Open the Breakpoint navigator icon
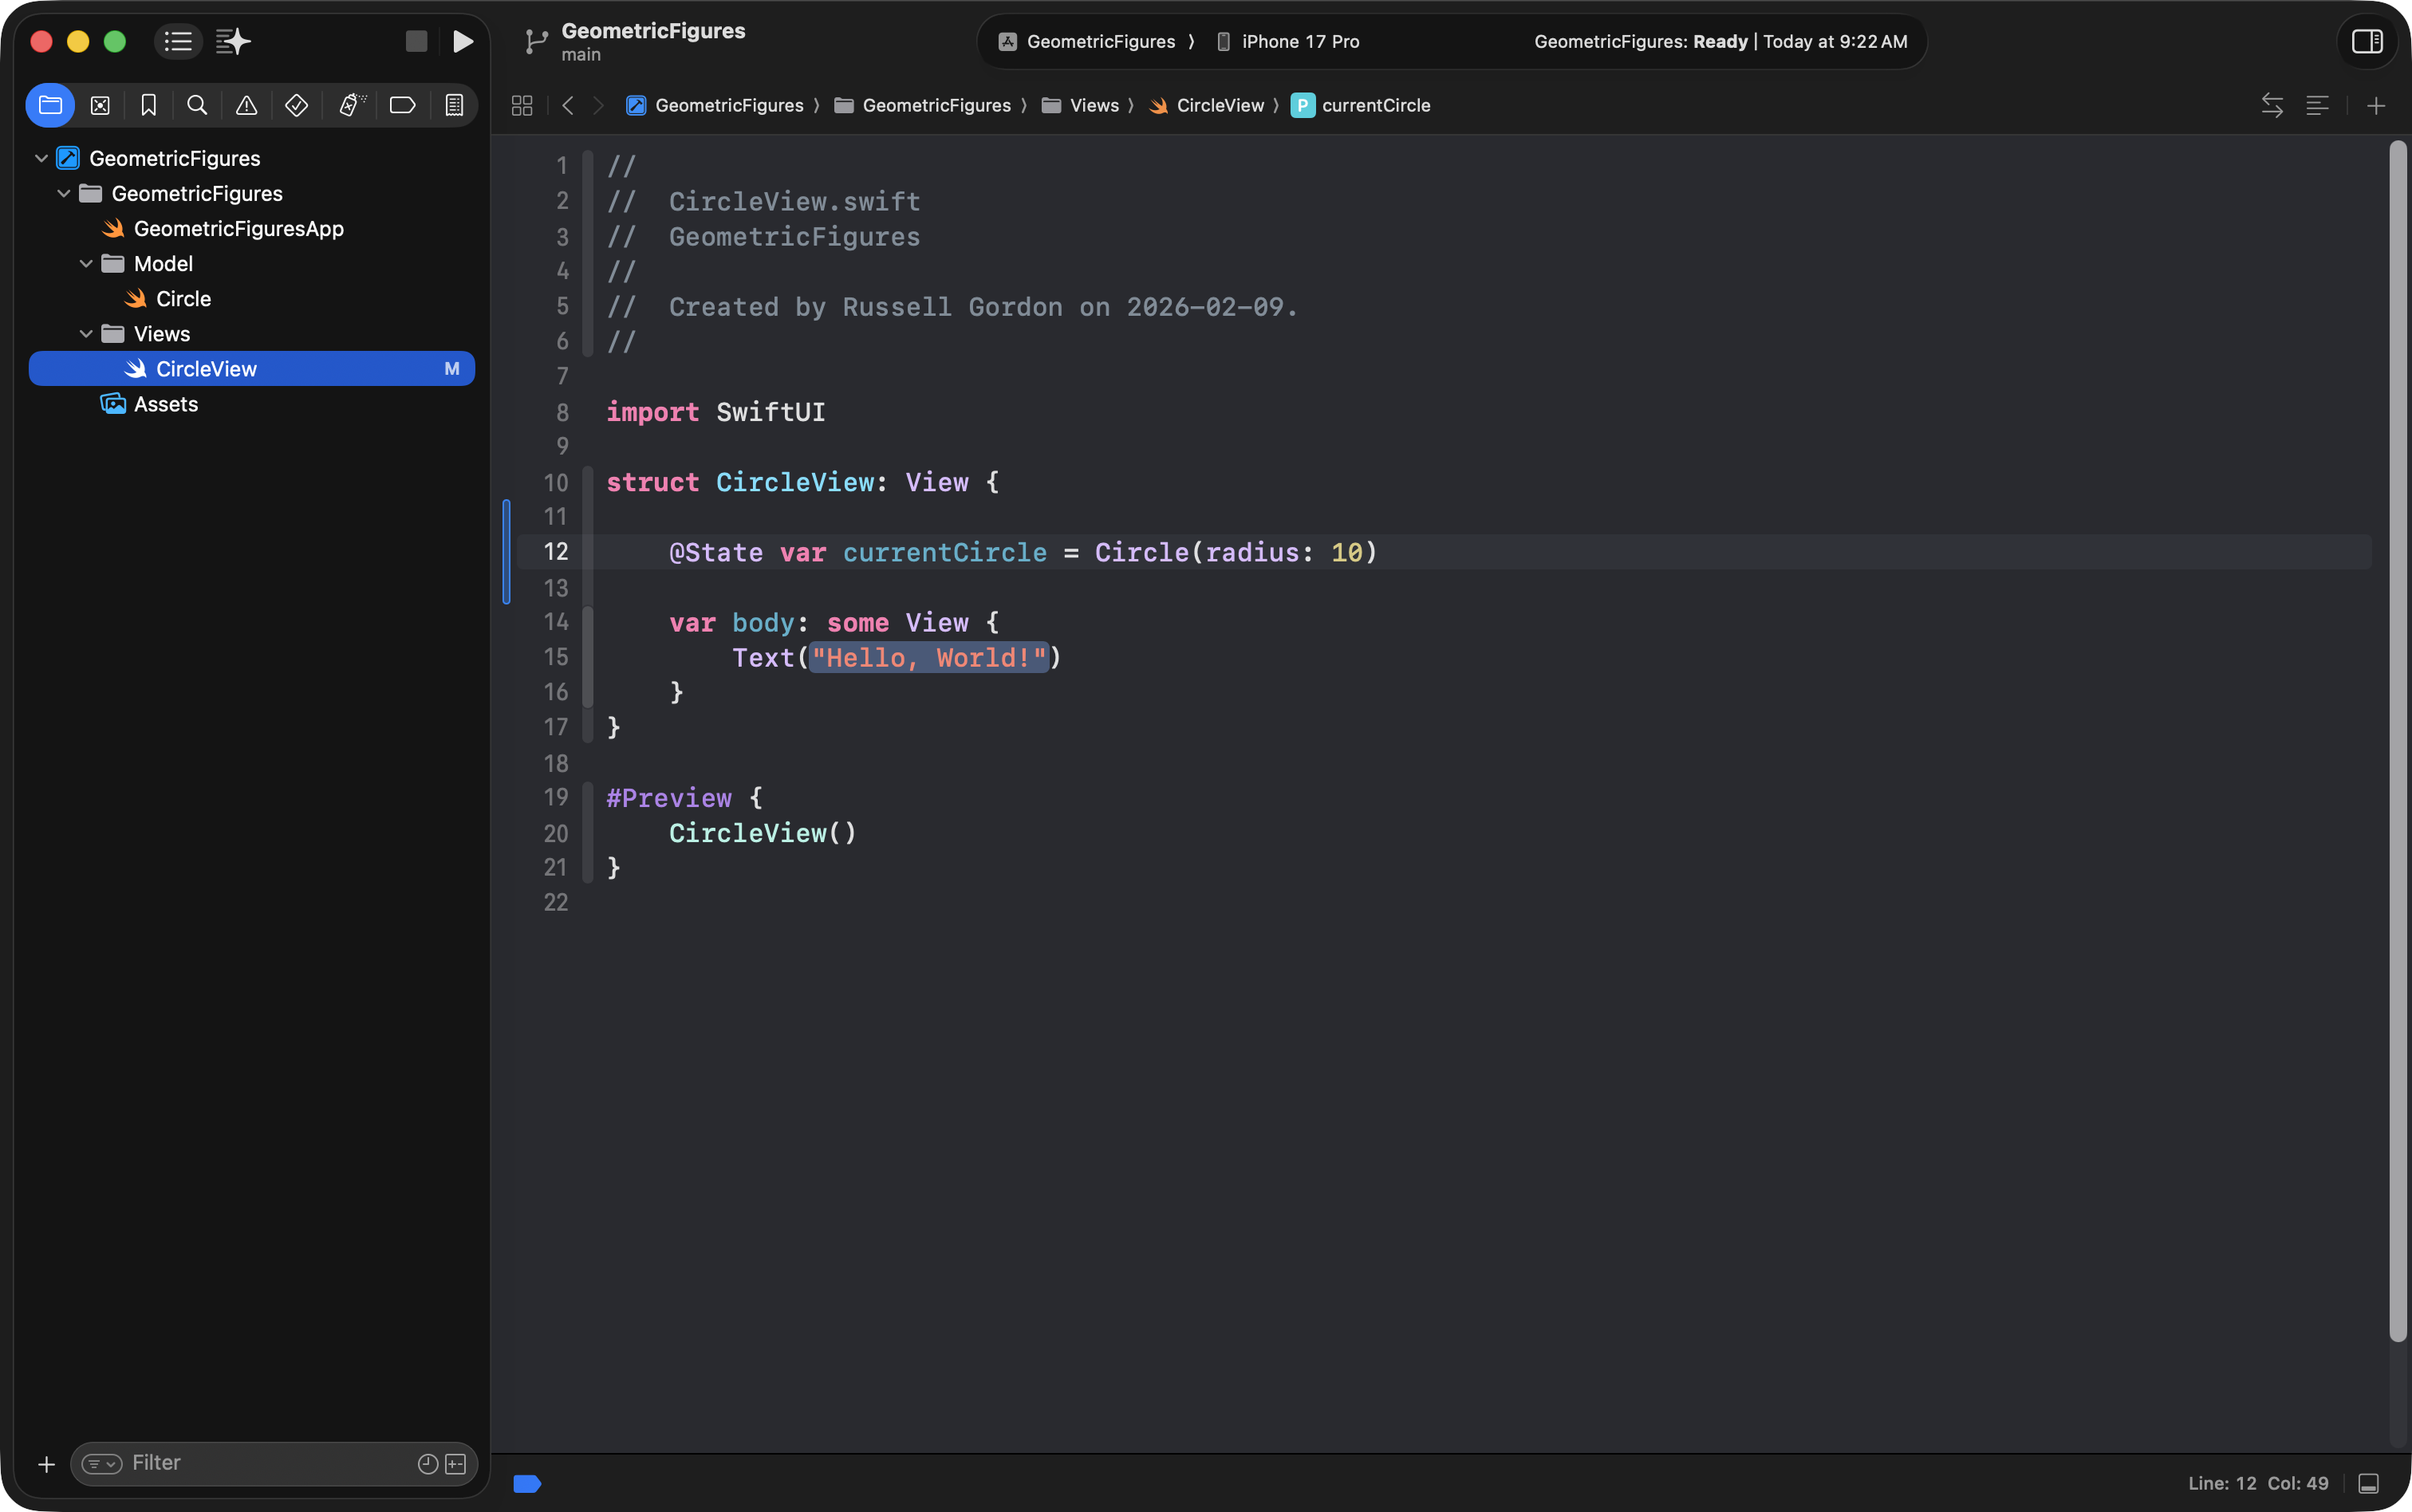The height and width of the screenshot is (1512, 2412). click(x=402, y=105)
